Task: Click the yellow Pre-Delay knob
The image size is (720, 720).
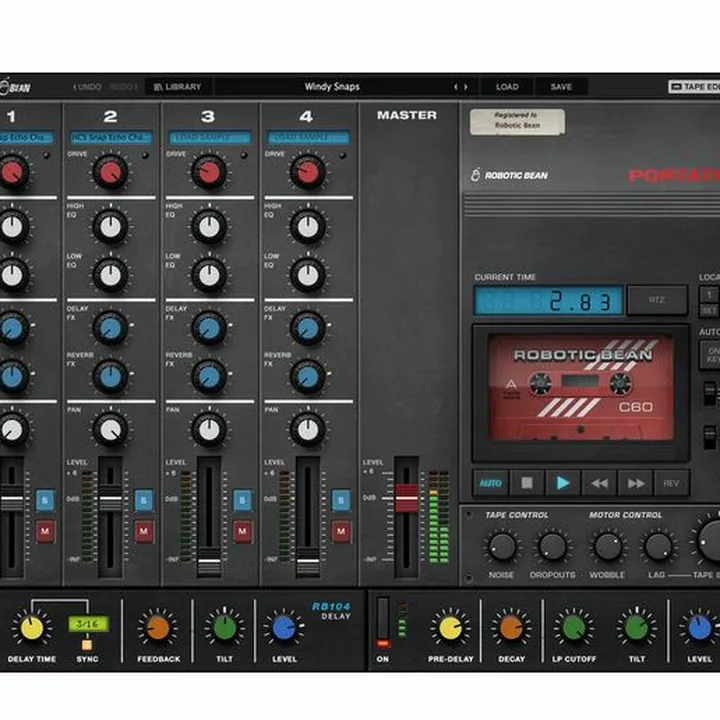Action: click(x=450, y=628)
